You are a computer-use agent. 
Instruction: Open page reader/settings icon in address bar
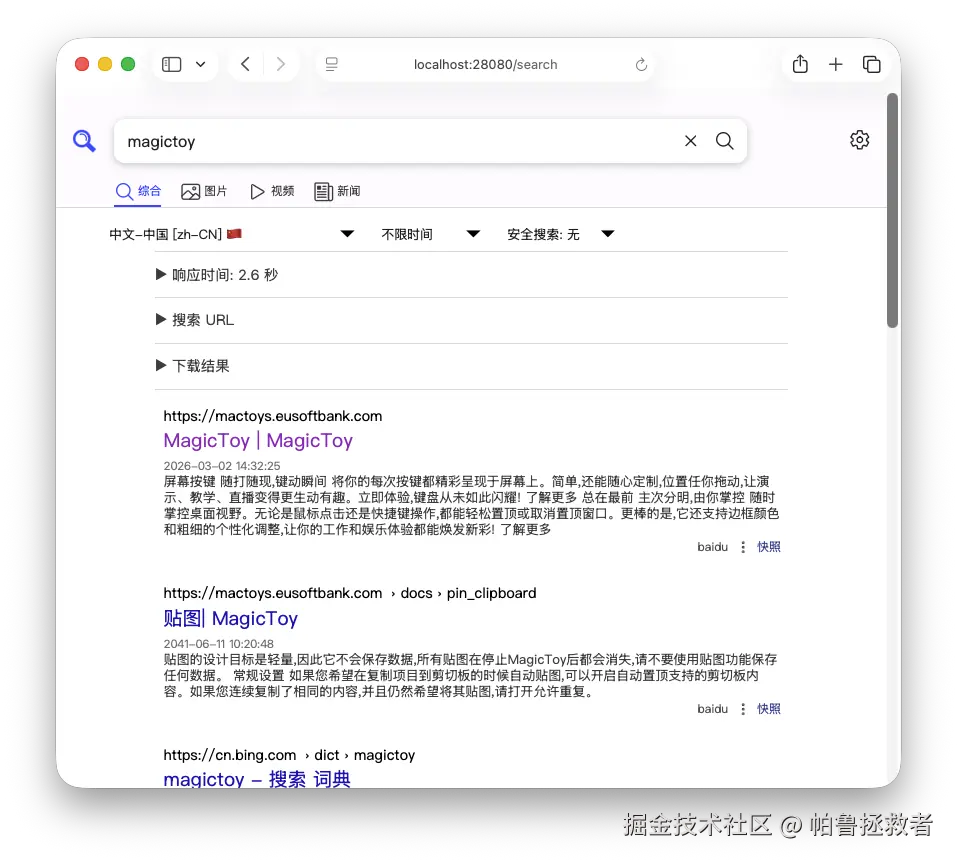[331, 64]
